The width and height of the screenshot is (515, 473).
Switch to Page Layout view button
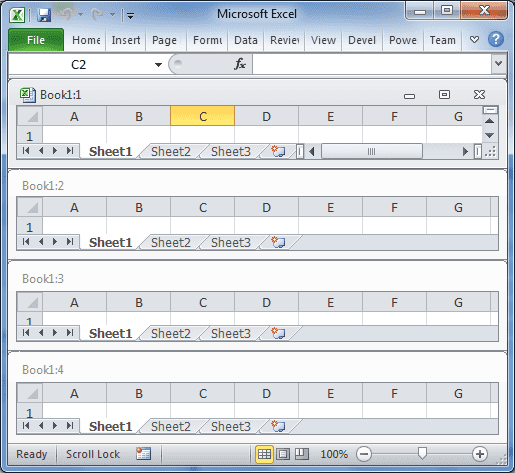(283, 454)
